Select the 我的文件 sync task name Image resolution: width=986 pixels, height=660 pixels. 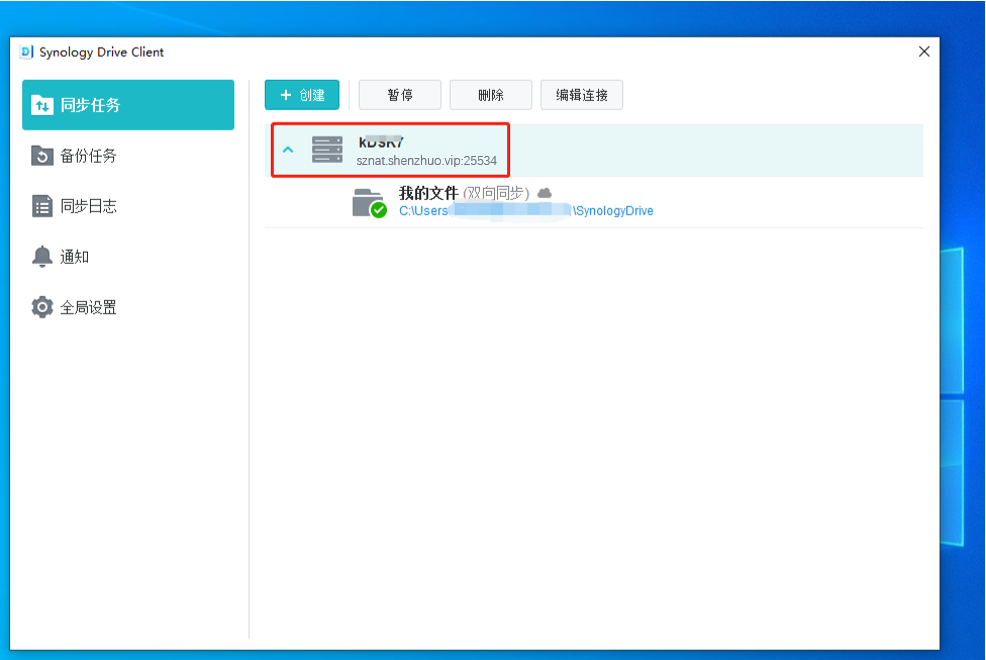pyautogui.click(x=428, y=192)
